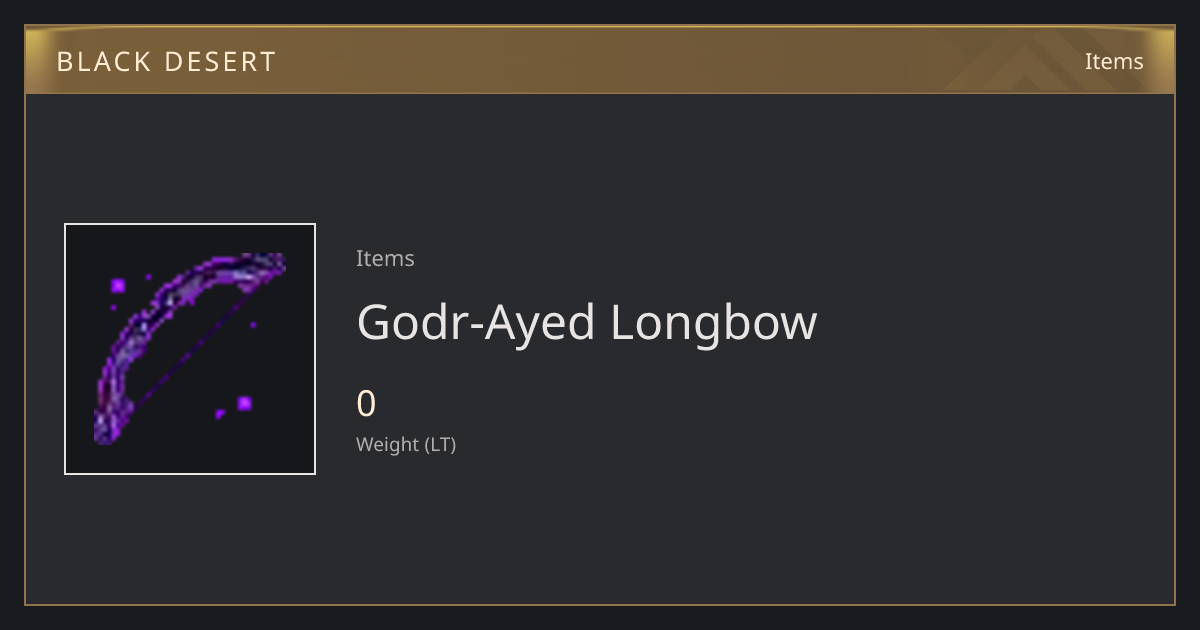This screenshot has height=630, width=1200.
Task: Click the lower tip of the purple bow
Action: coord(105,431)
